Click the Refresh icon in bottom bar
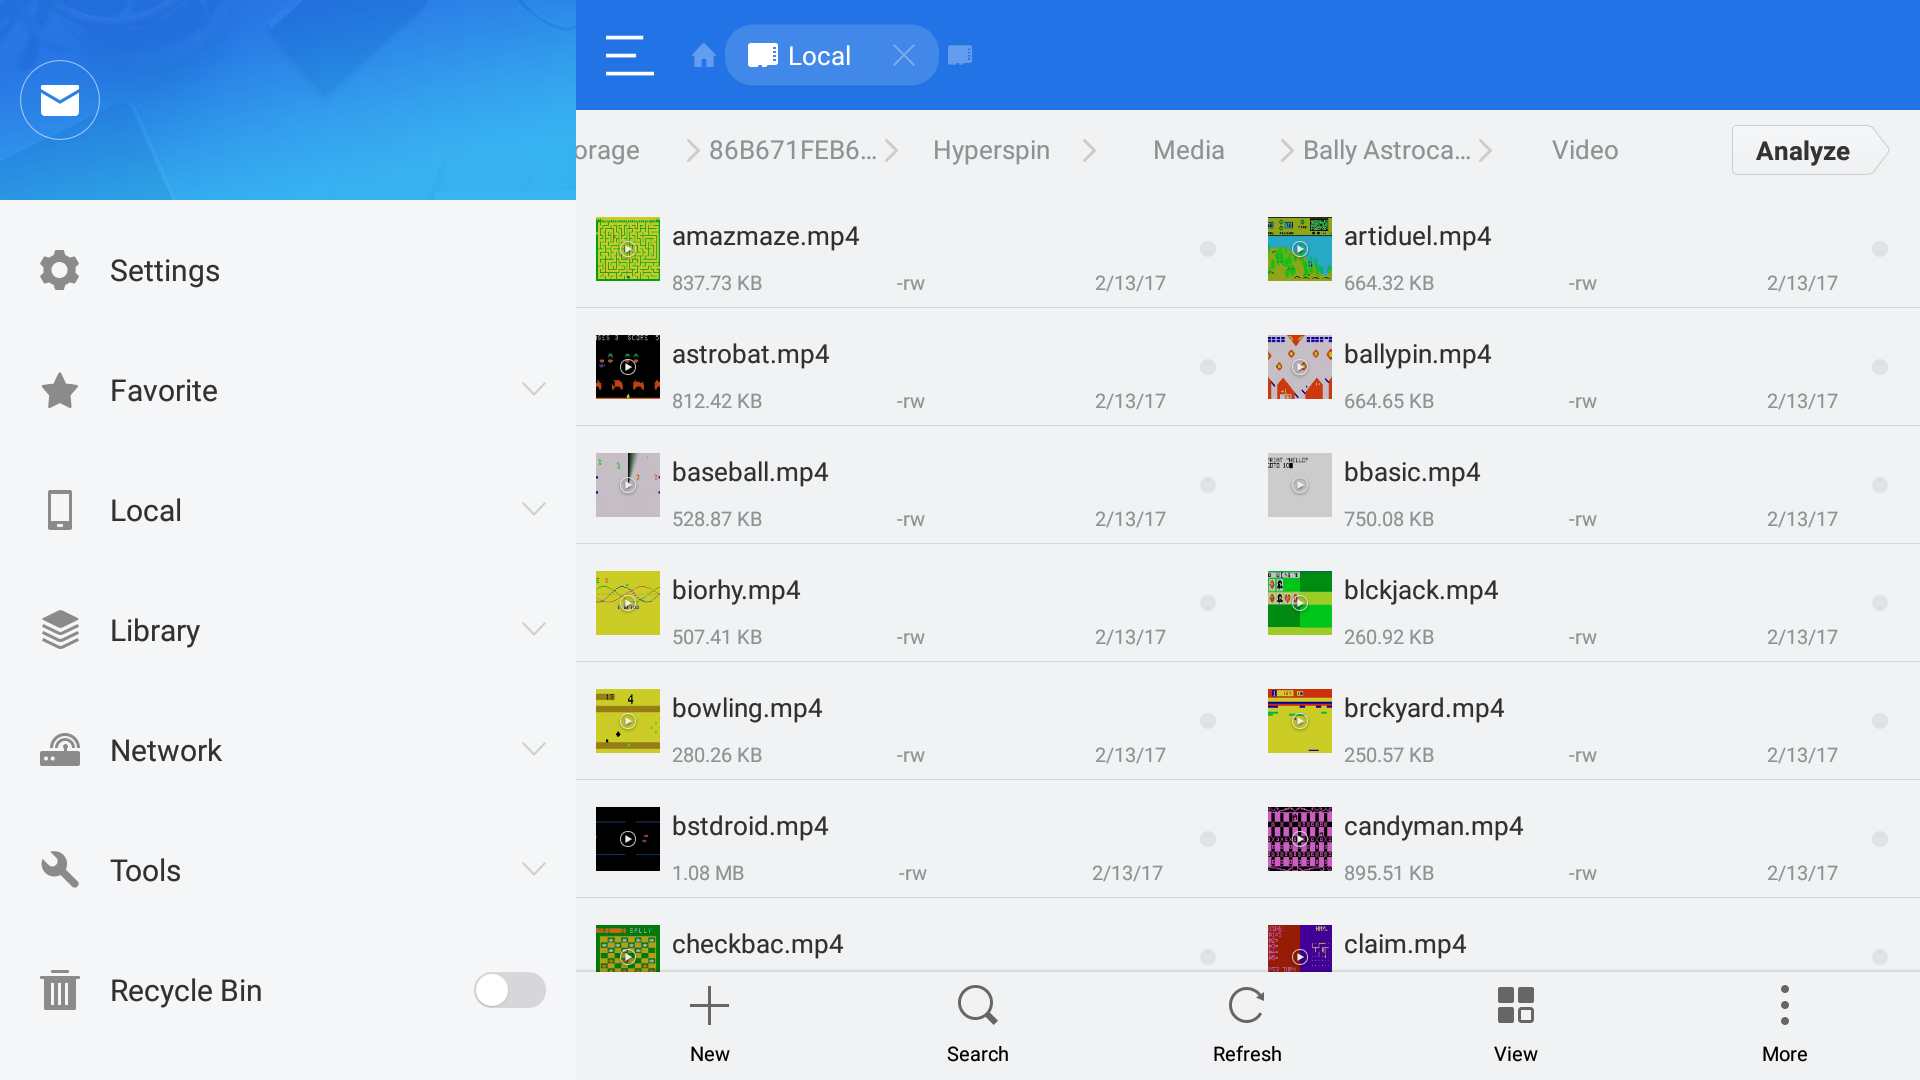Image resolution: width=1920 pixels, height=1080 pixels. tap(1246, 1020)
